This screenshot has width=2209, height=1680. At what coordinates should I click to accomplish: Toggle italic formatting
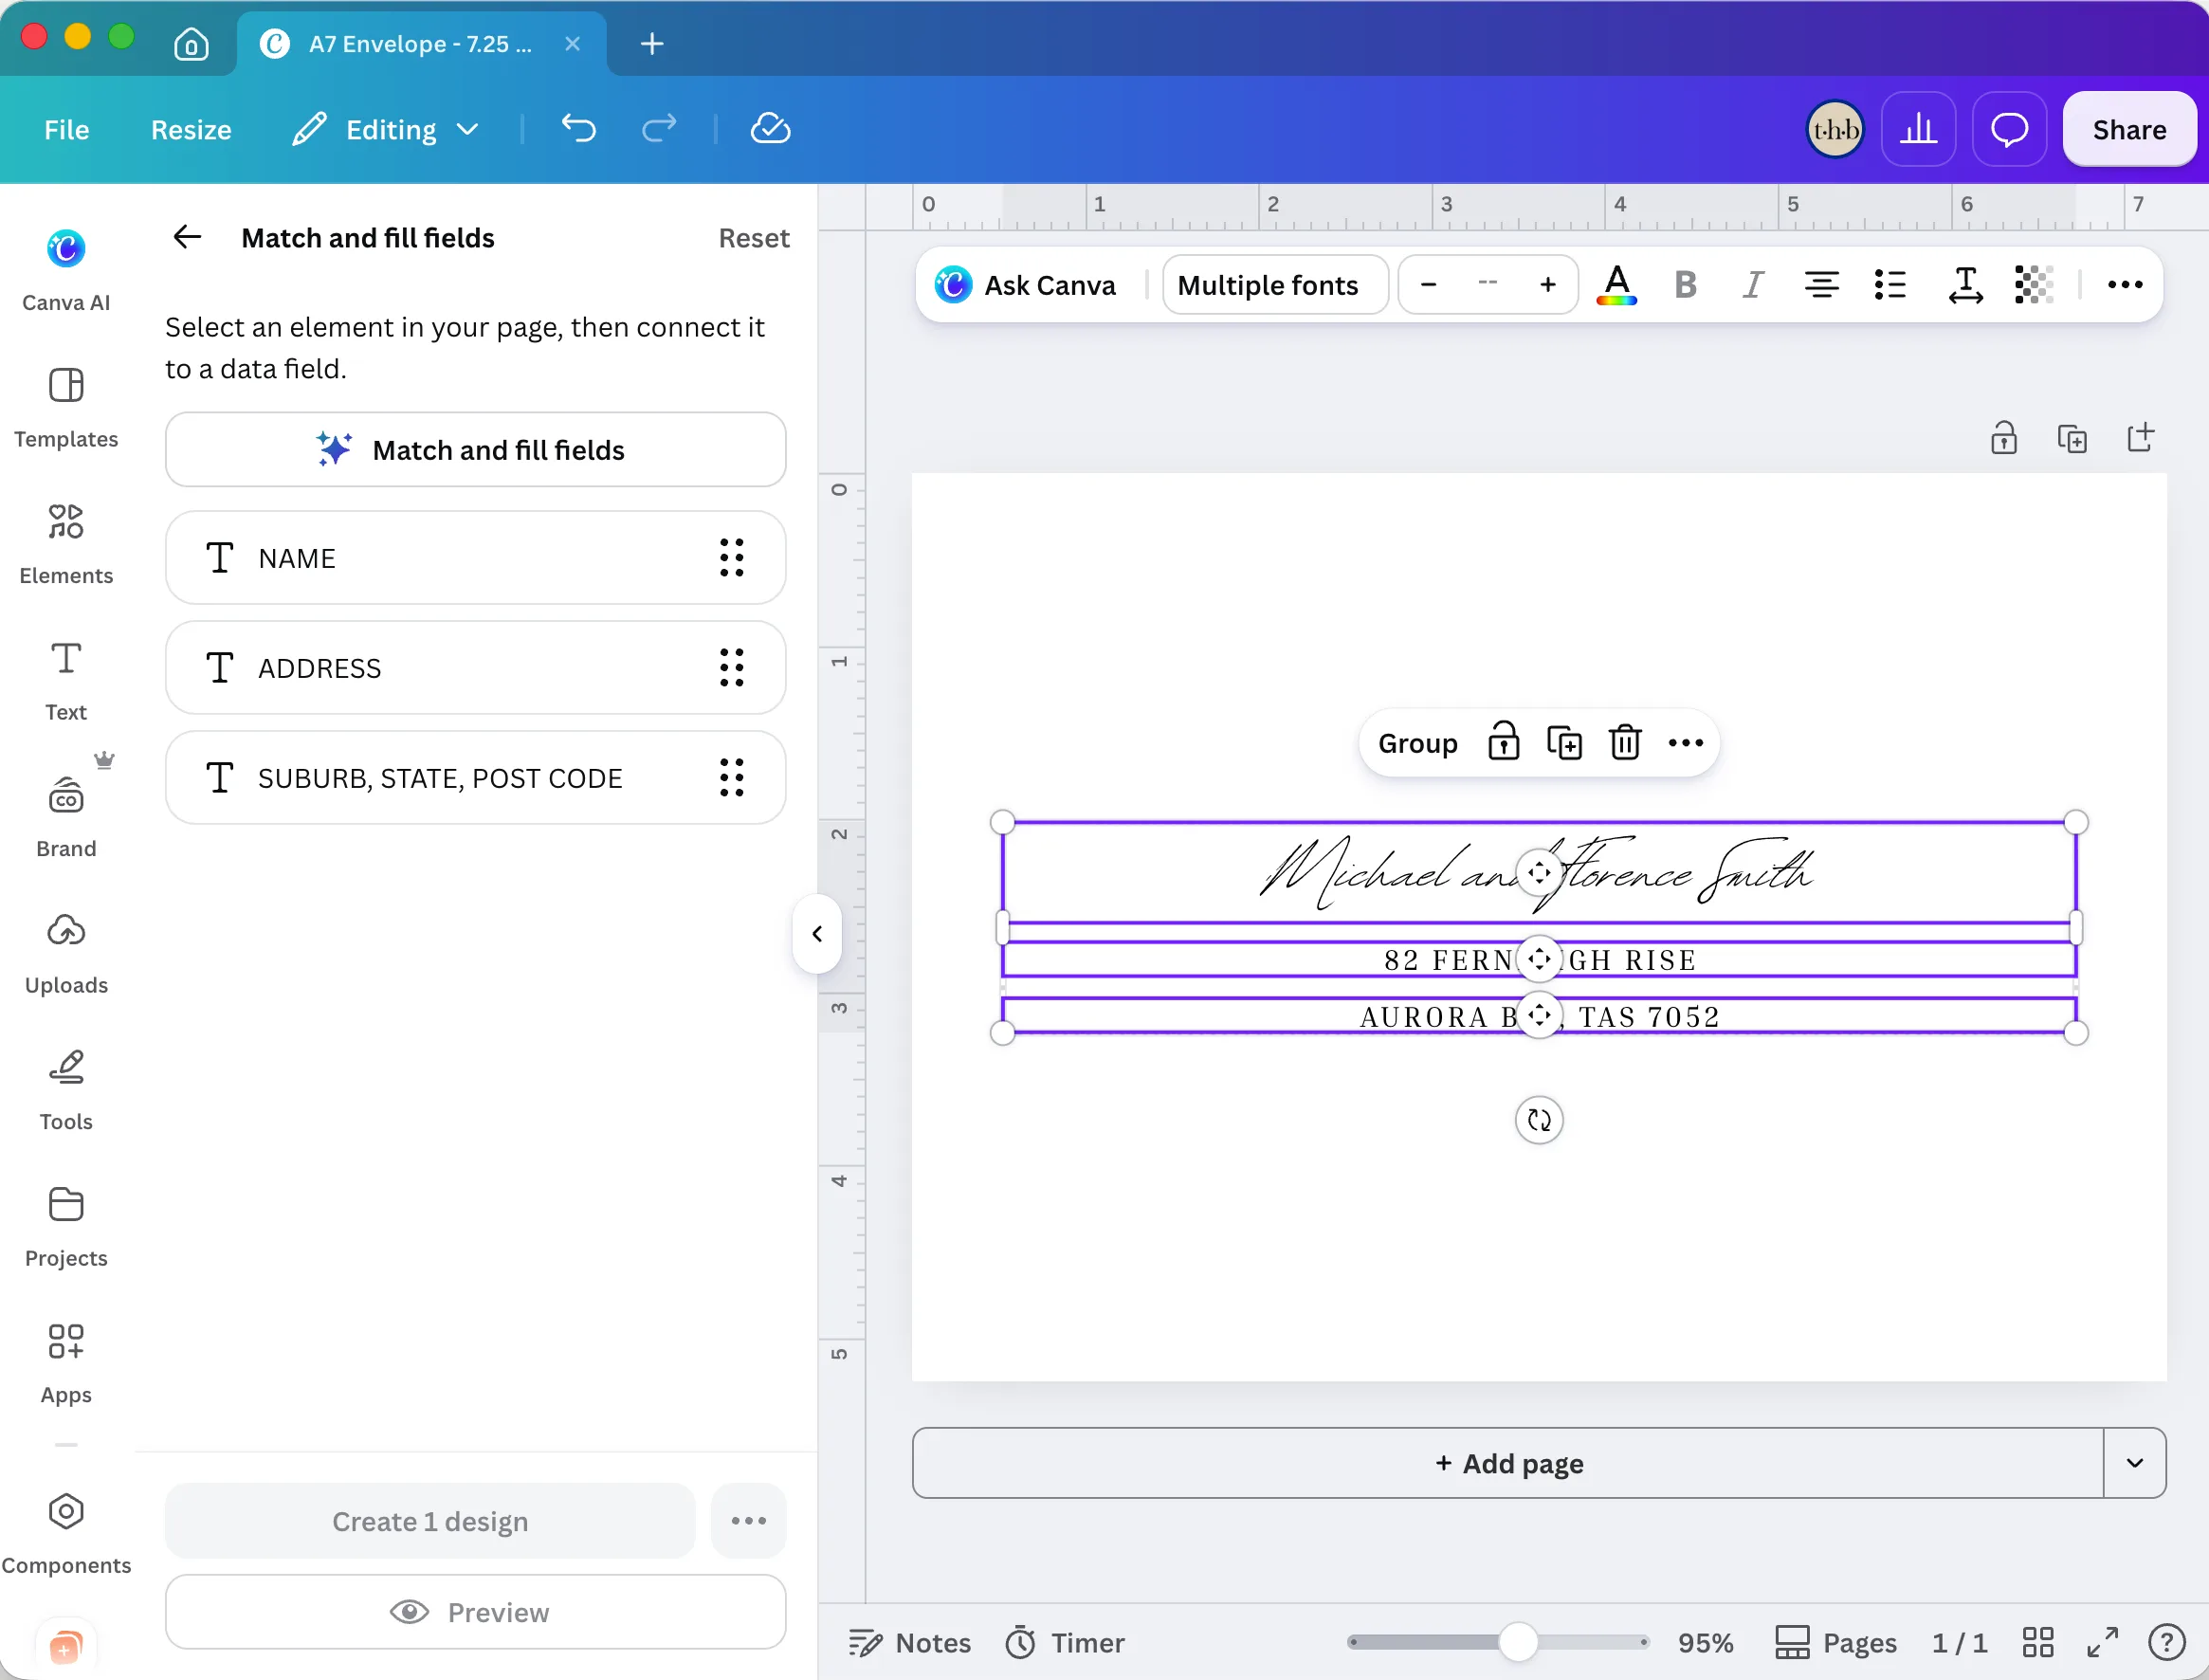click(1752, 285)
